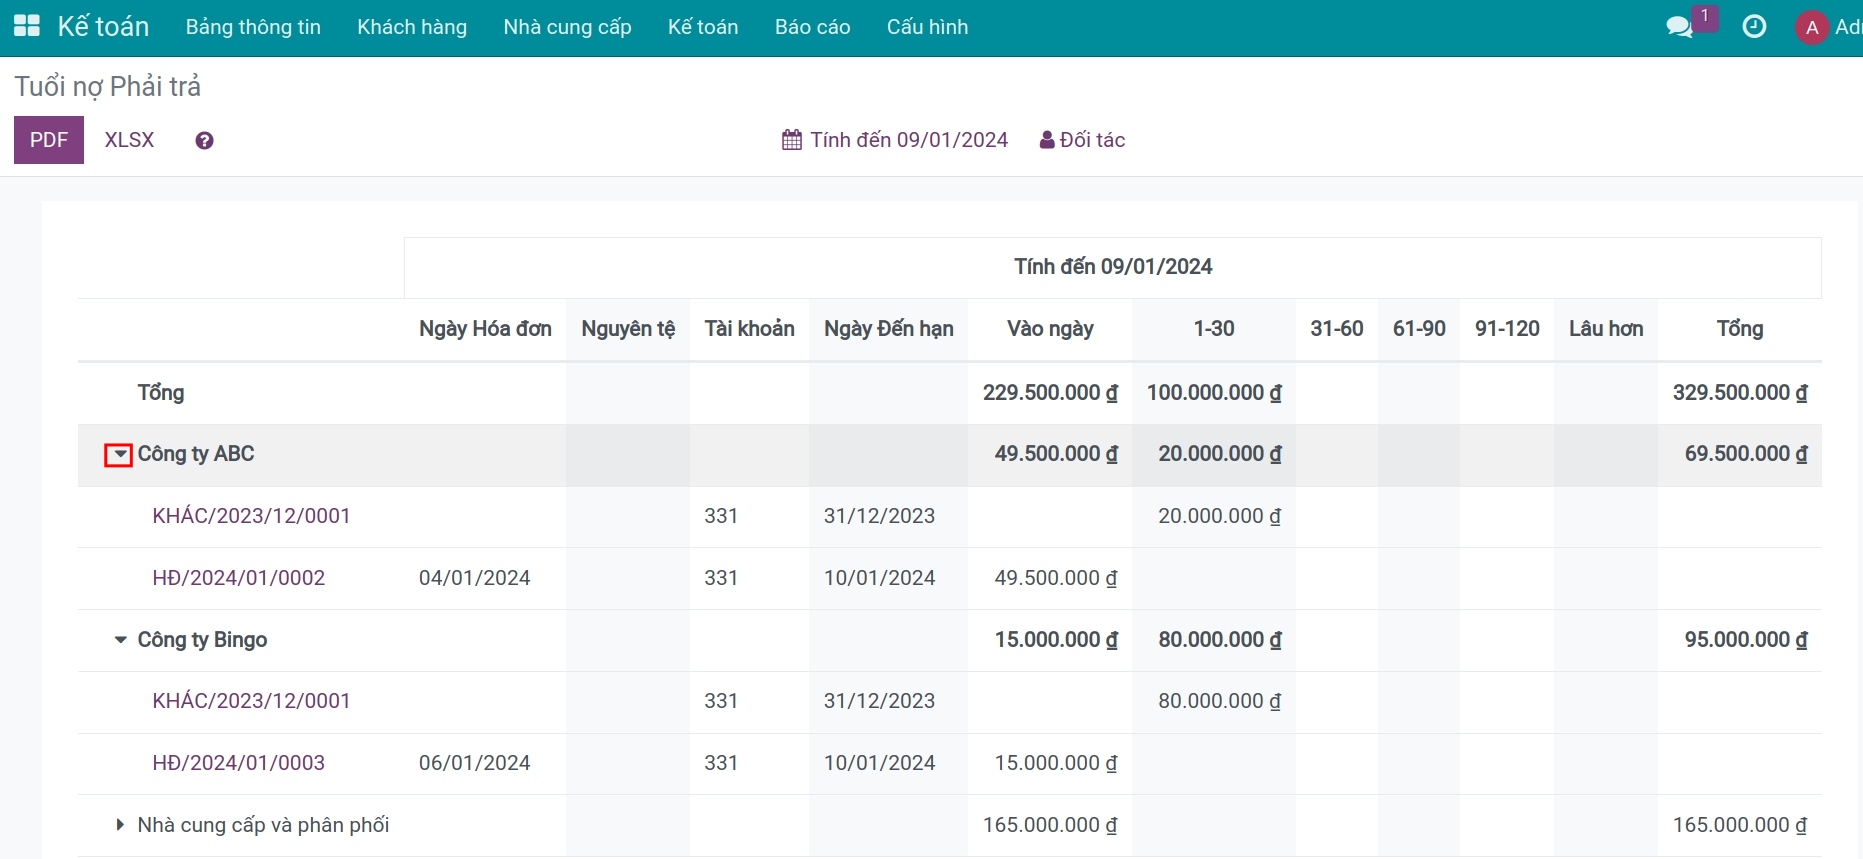The image size is (1863, 859).
Task: Click the Ngày Hóa đơn column header
Action: tap(485, 329)
